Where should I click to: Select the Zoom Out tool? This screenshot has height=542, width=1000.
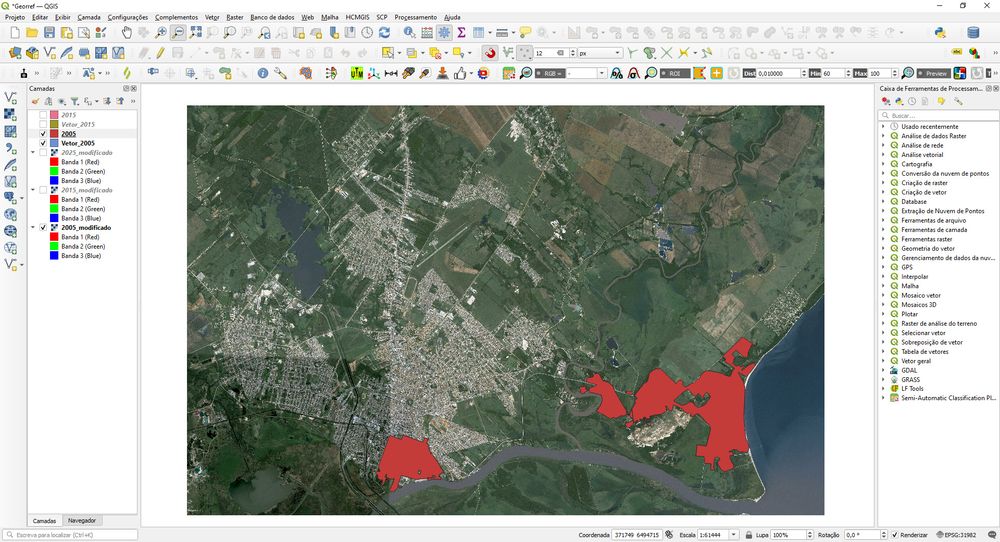[x=178, y=33]
